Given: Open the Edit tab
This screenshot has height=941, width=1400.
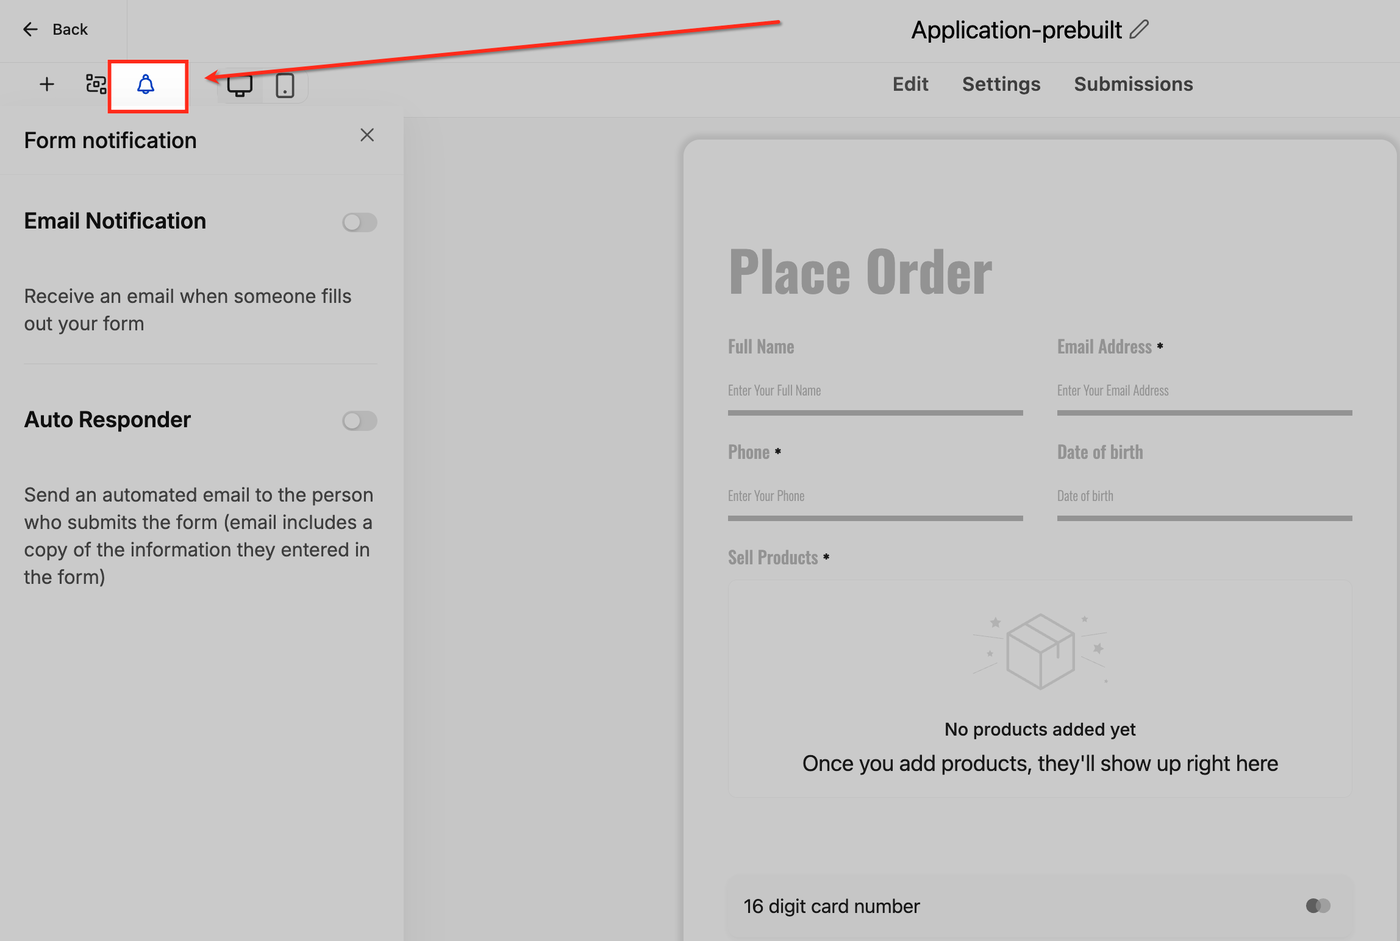Looking at the screenshot, I should [x=910, y=85].
